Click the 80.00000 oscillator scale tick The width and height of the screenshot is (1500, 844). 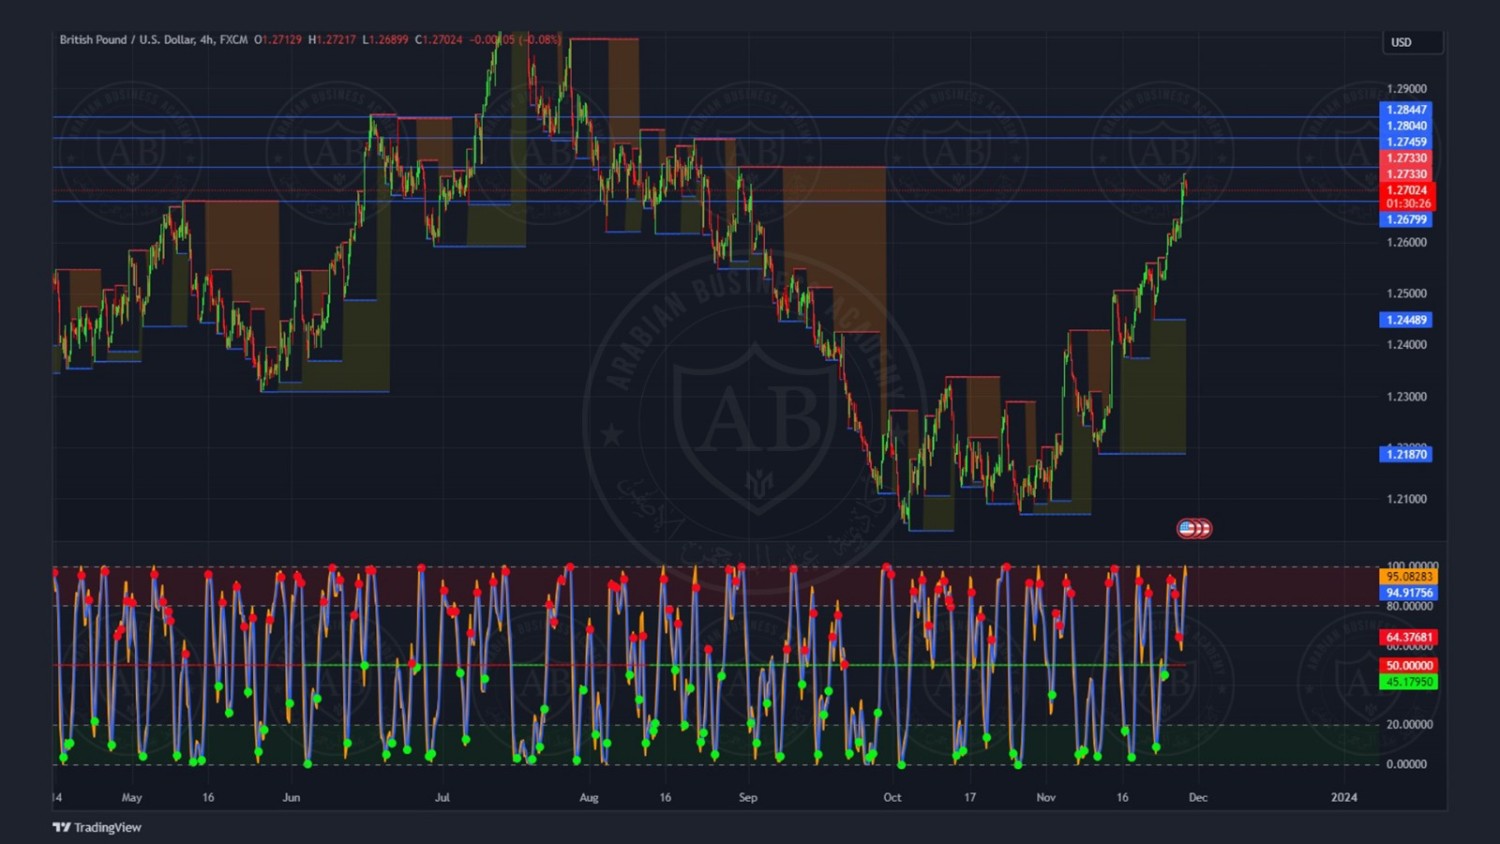[1409, 606]
